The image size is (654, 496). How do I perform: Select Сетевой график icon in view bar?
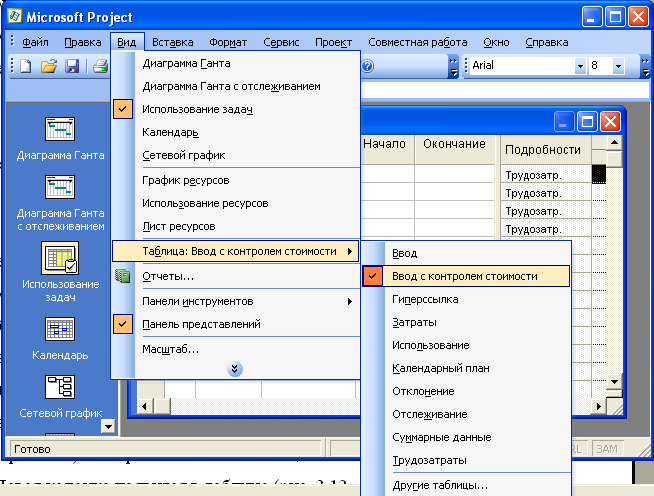tap(60, 387)
